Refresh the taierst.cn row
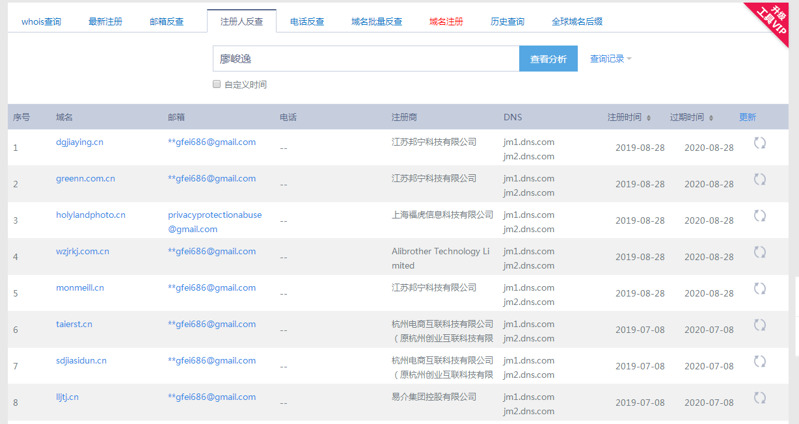The width and height of the screenshot is (799, 424). (x=759, y=325)
